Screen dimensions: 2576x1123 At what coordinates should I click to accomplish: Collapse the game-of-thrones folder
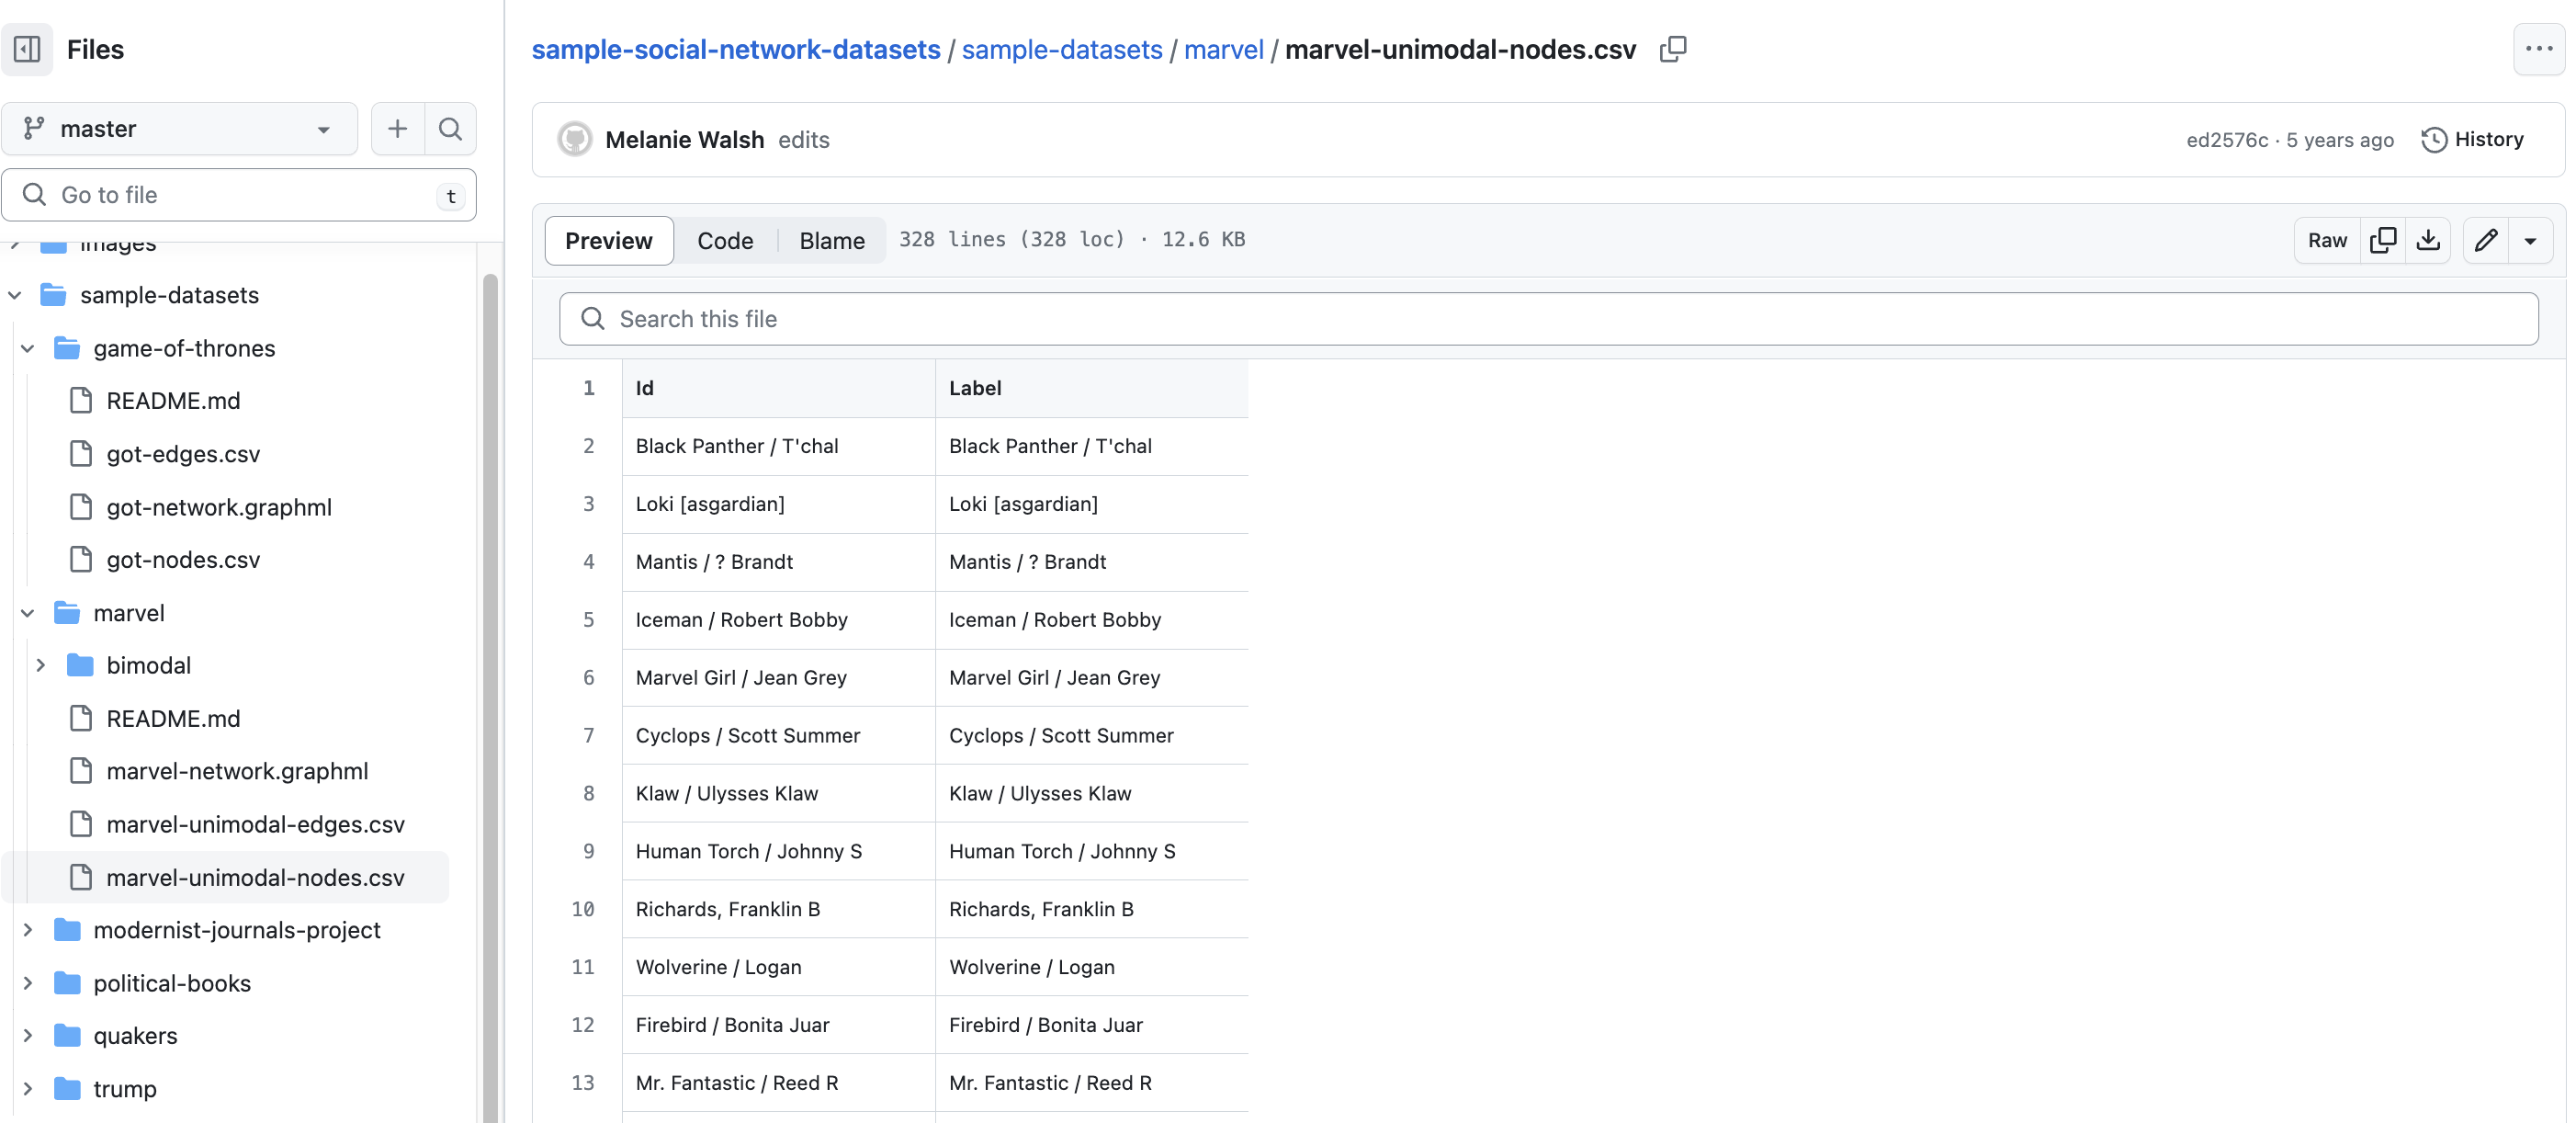click(28, 348)
